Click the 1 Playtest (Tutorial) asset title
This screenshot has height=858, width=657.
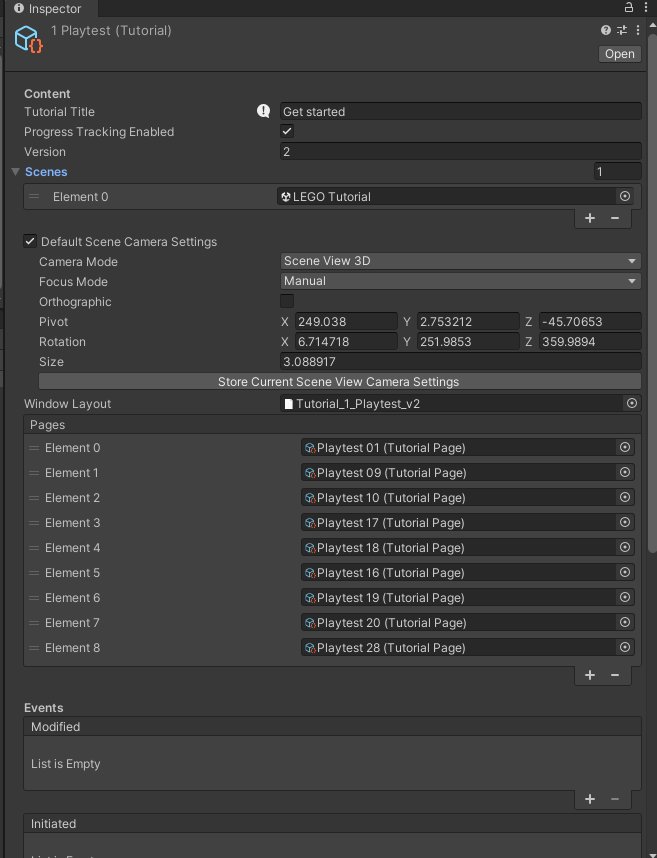coord(111,31)
